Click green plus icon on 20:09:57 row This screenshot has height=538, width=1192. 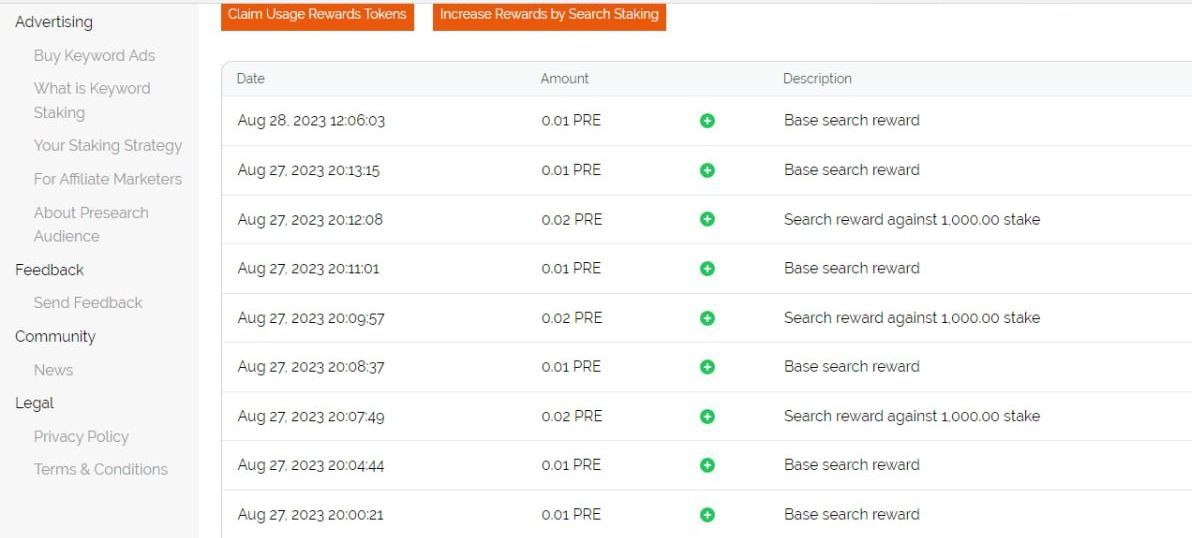coord(707,318)
